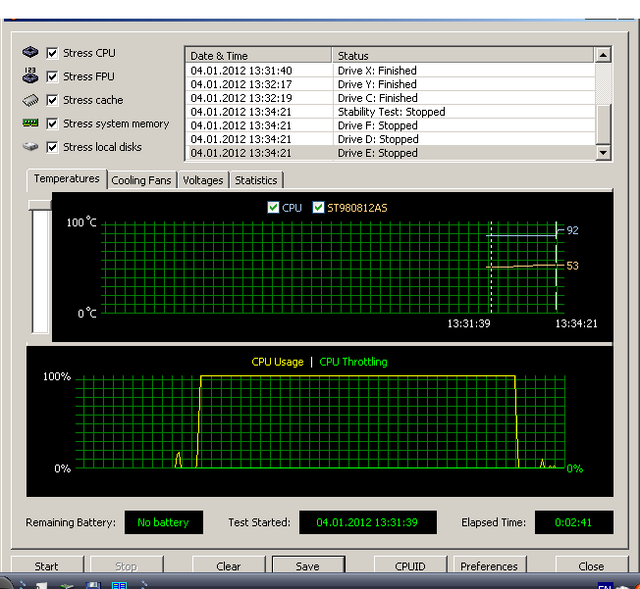Image resolution: width=640 pixels, height=589 pixels.
Task: Click the green RAM module icon
Action: click(30, 124)
